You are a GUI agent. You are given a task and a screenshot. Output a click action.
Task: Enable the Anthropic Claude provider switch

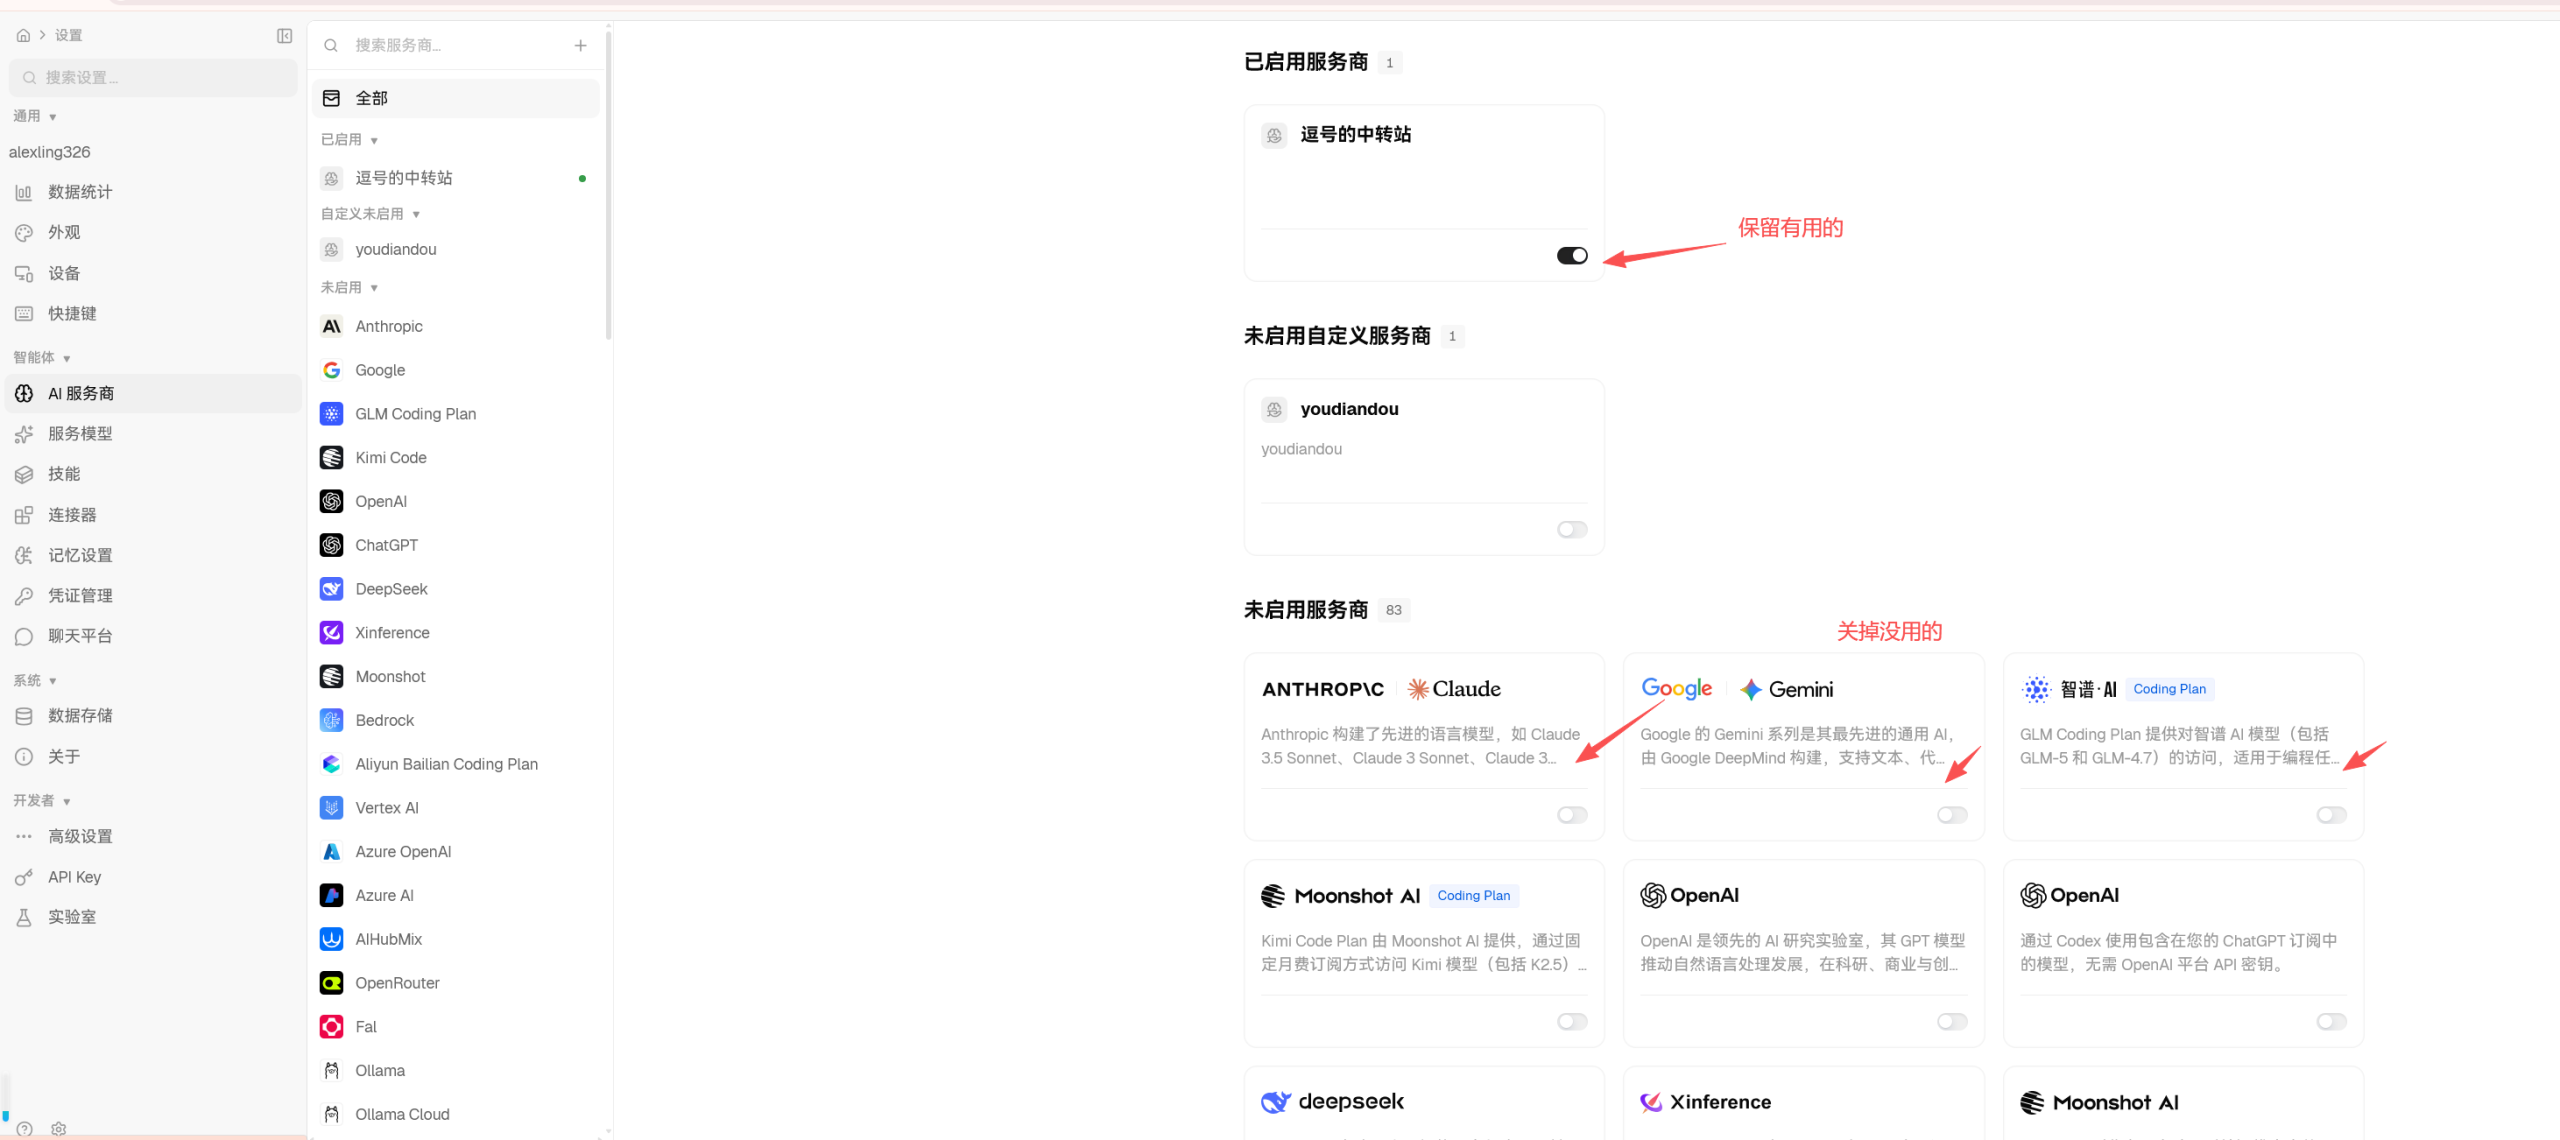point(1572,815)
